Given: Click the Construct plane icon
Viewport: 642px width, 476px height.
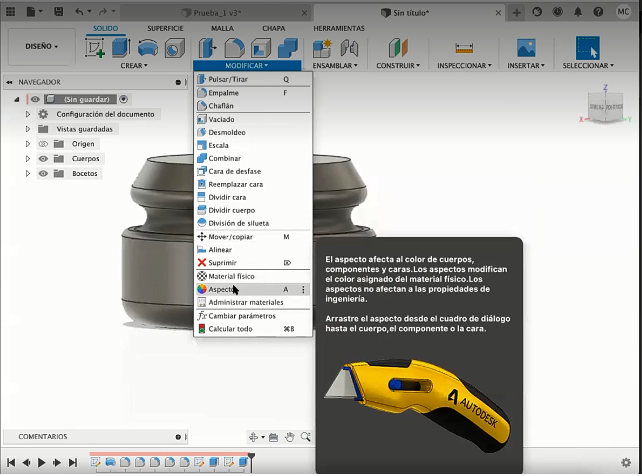Looking at the screenshot, I should [398, 48].
